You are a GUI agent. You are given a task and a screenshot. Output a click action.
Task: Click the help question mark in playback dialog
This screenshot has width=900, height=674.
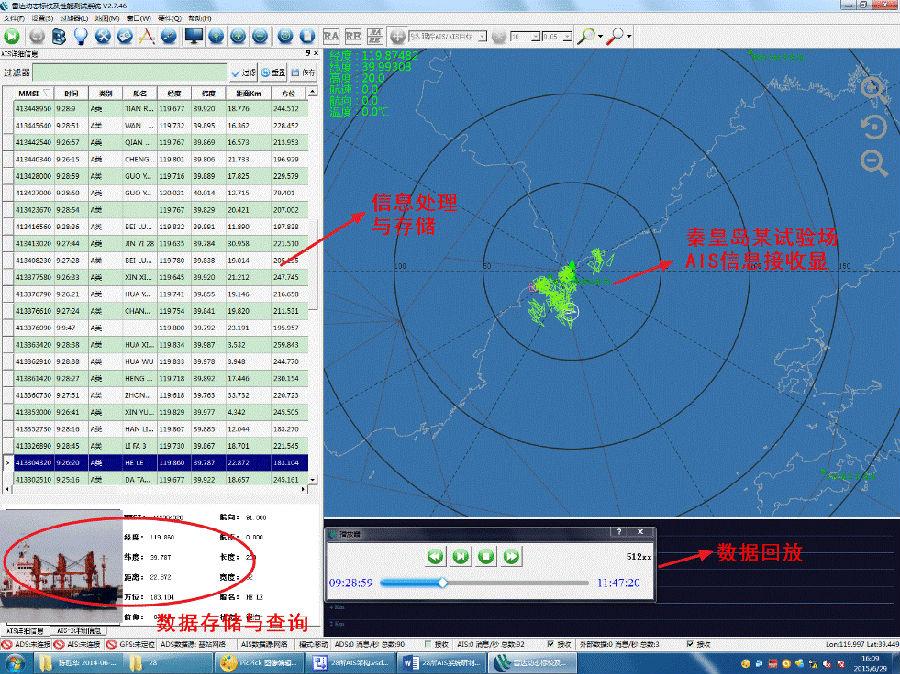[x=619, y=532]
